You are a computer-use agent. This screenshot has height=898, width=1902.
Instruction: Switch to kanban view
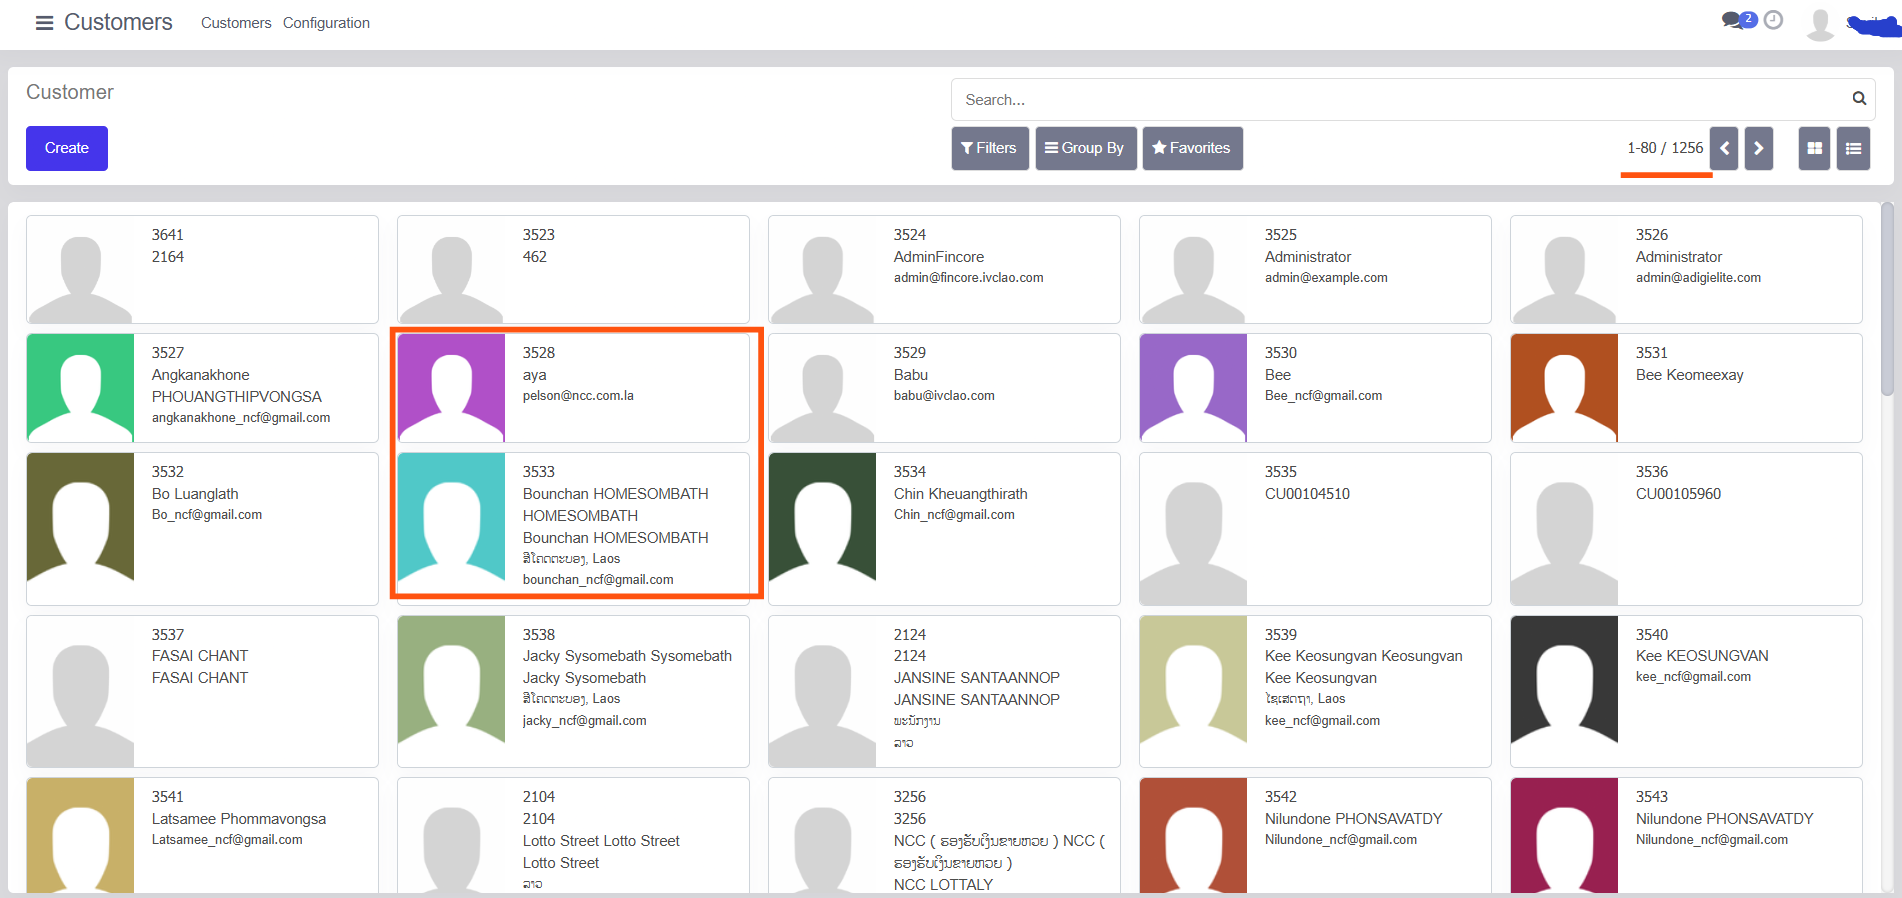(x=1814, y=149)
